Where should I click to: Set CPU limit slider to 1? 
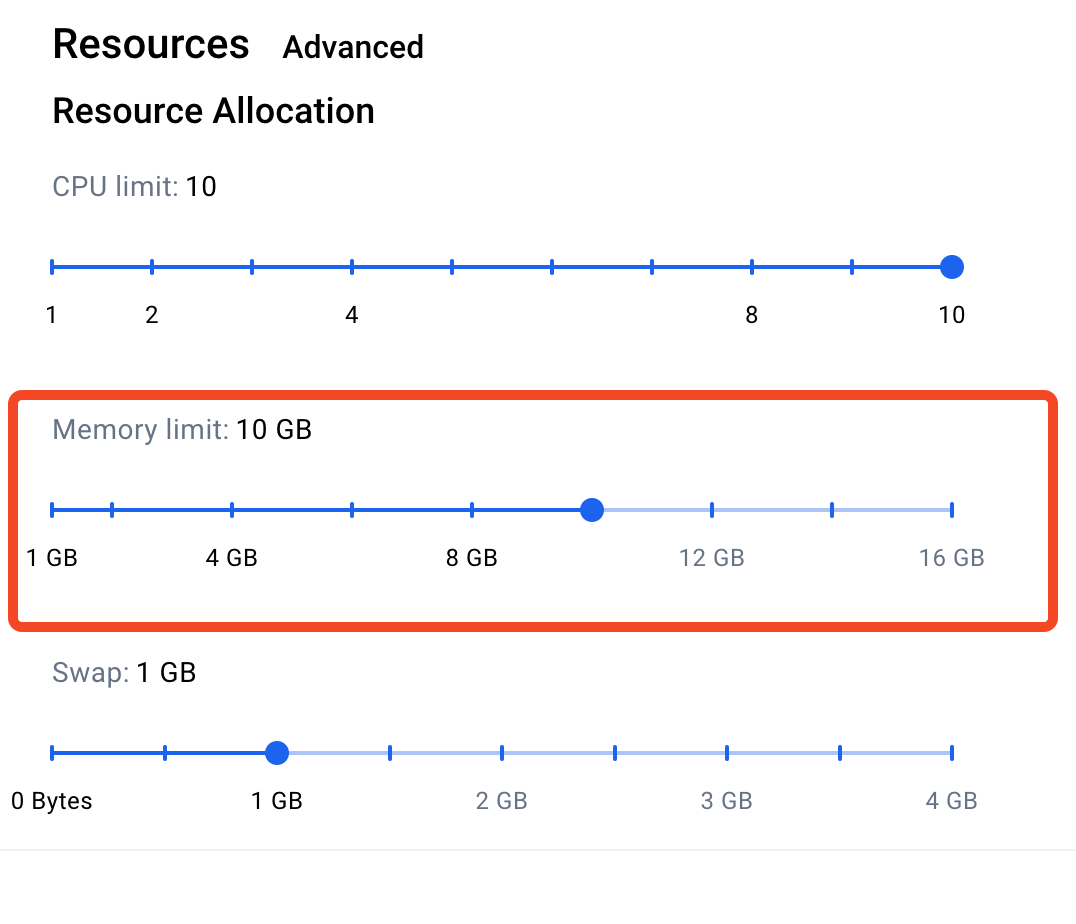click(52, 267)
